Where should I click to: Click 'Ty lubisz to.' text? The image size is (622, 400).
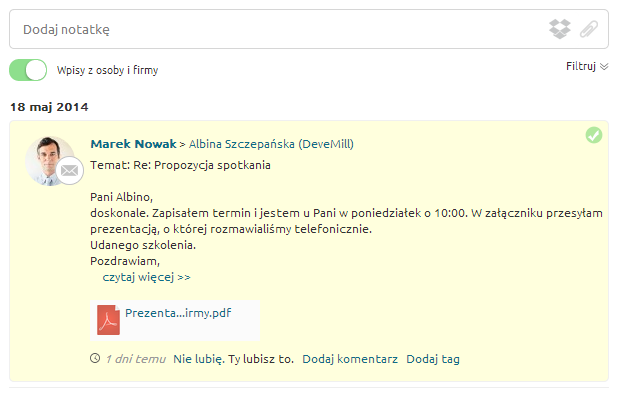(x=261, y=359)
